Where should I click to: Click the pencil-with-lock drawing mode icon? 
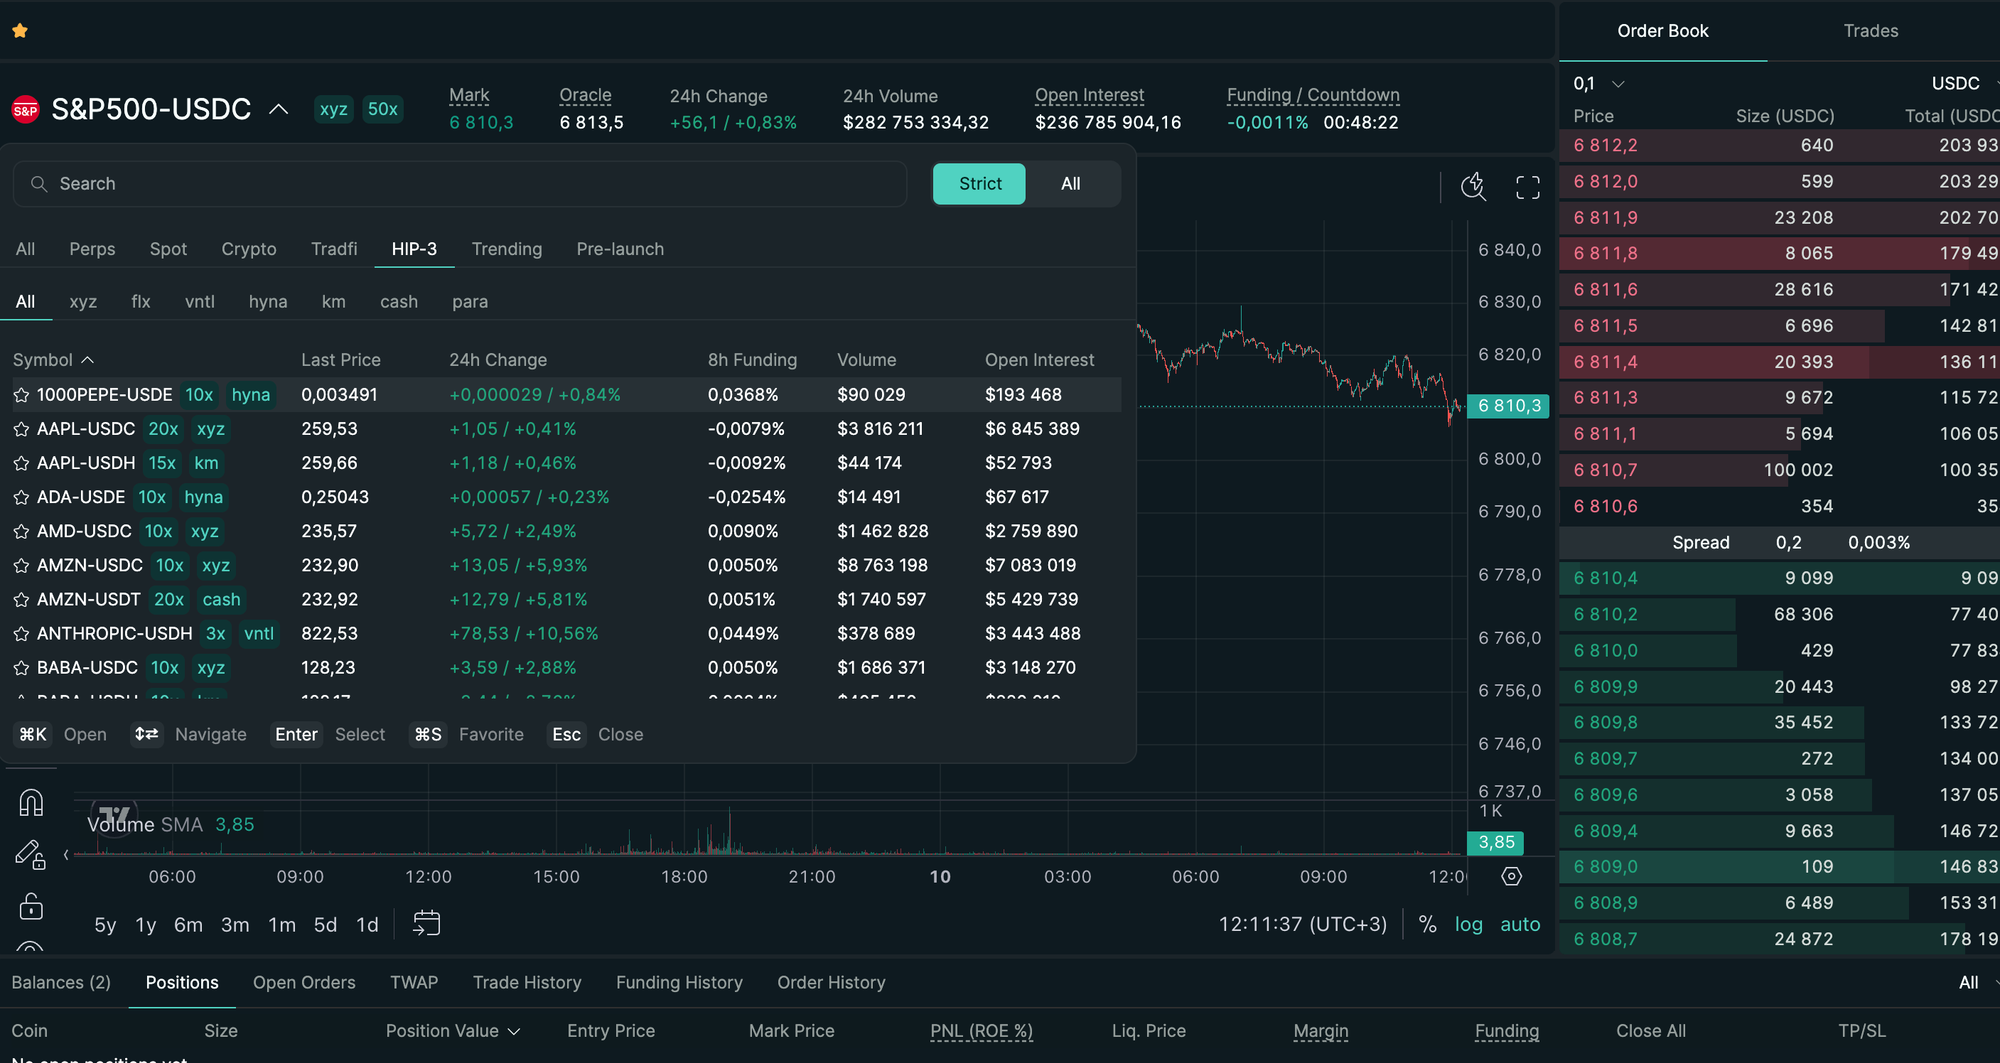pyautogui.click(x=31, y=855)
